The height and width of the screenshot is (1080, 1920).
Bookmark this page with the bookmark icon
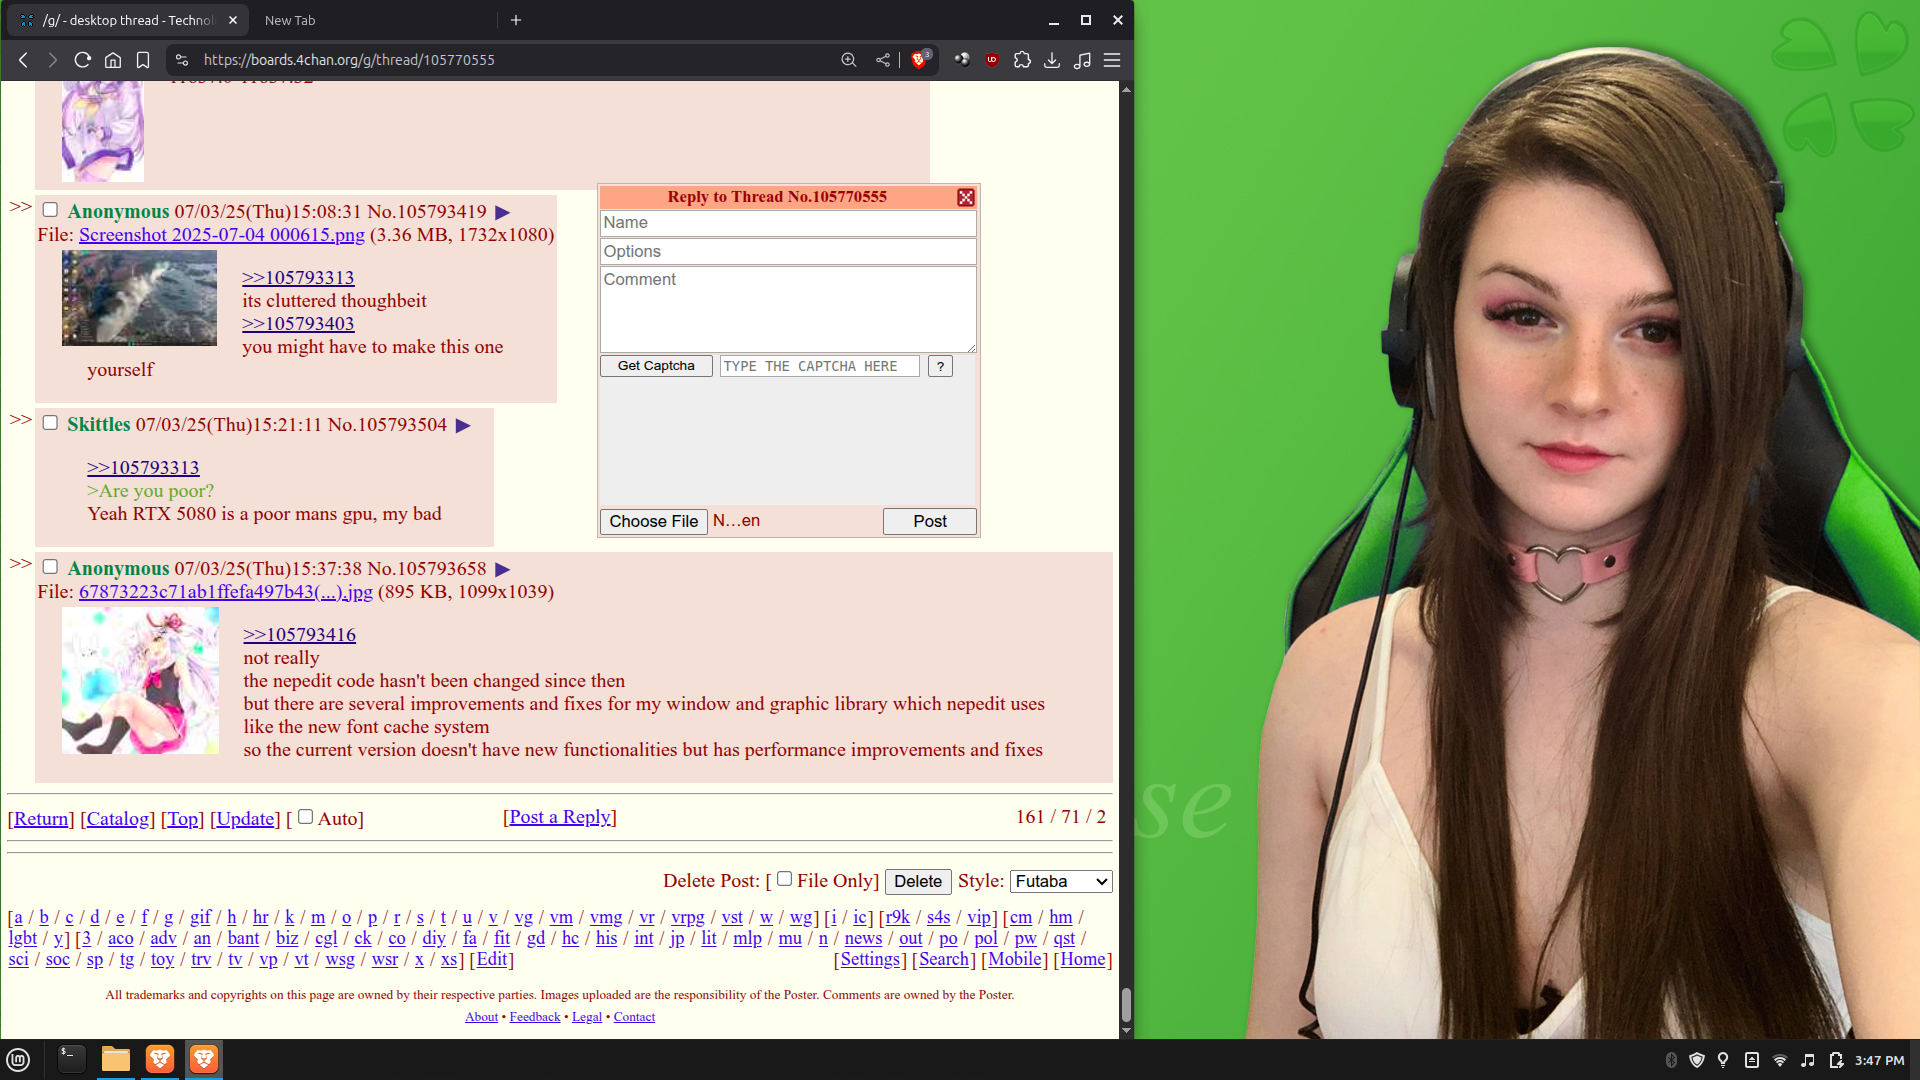[x=143, y=60]
